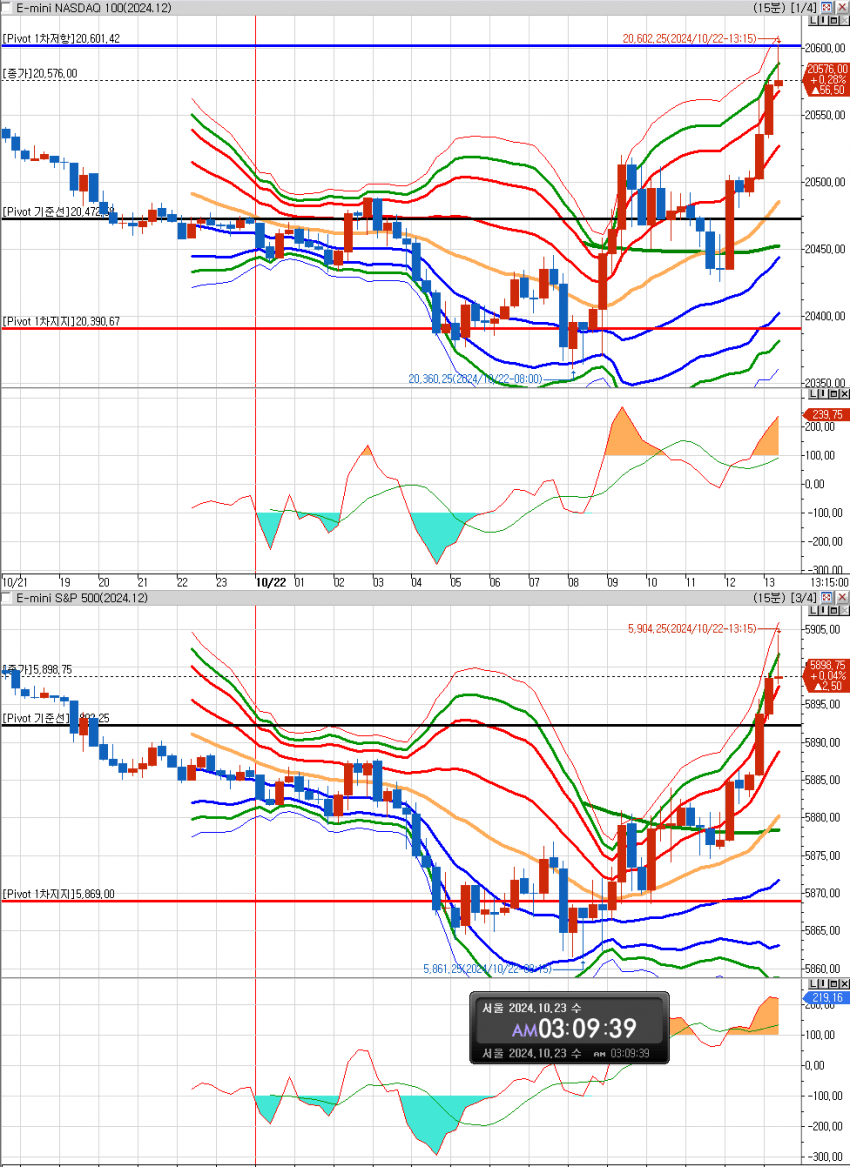The width and height of the screenshot is (850, 1167).
Task: Click the L icon on NASDAQ indicator pane
Action: [x=812, y=395]
